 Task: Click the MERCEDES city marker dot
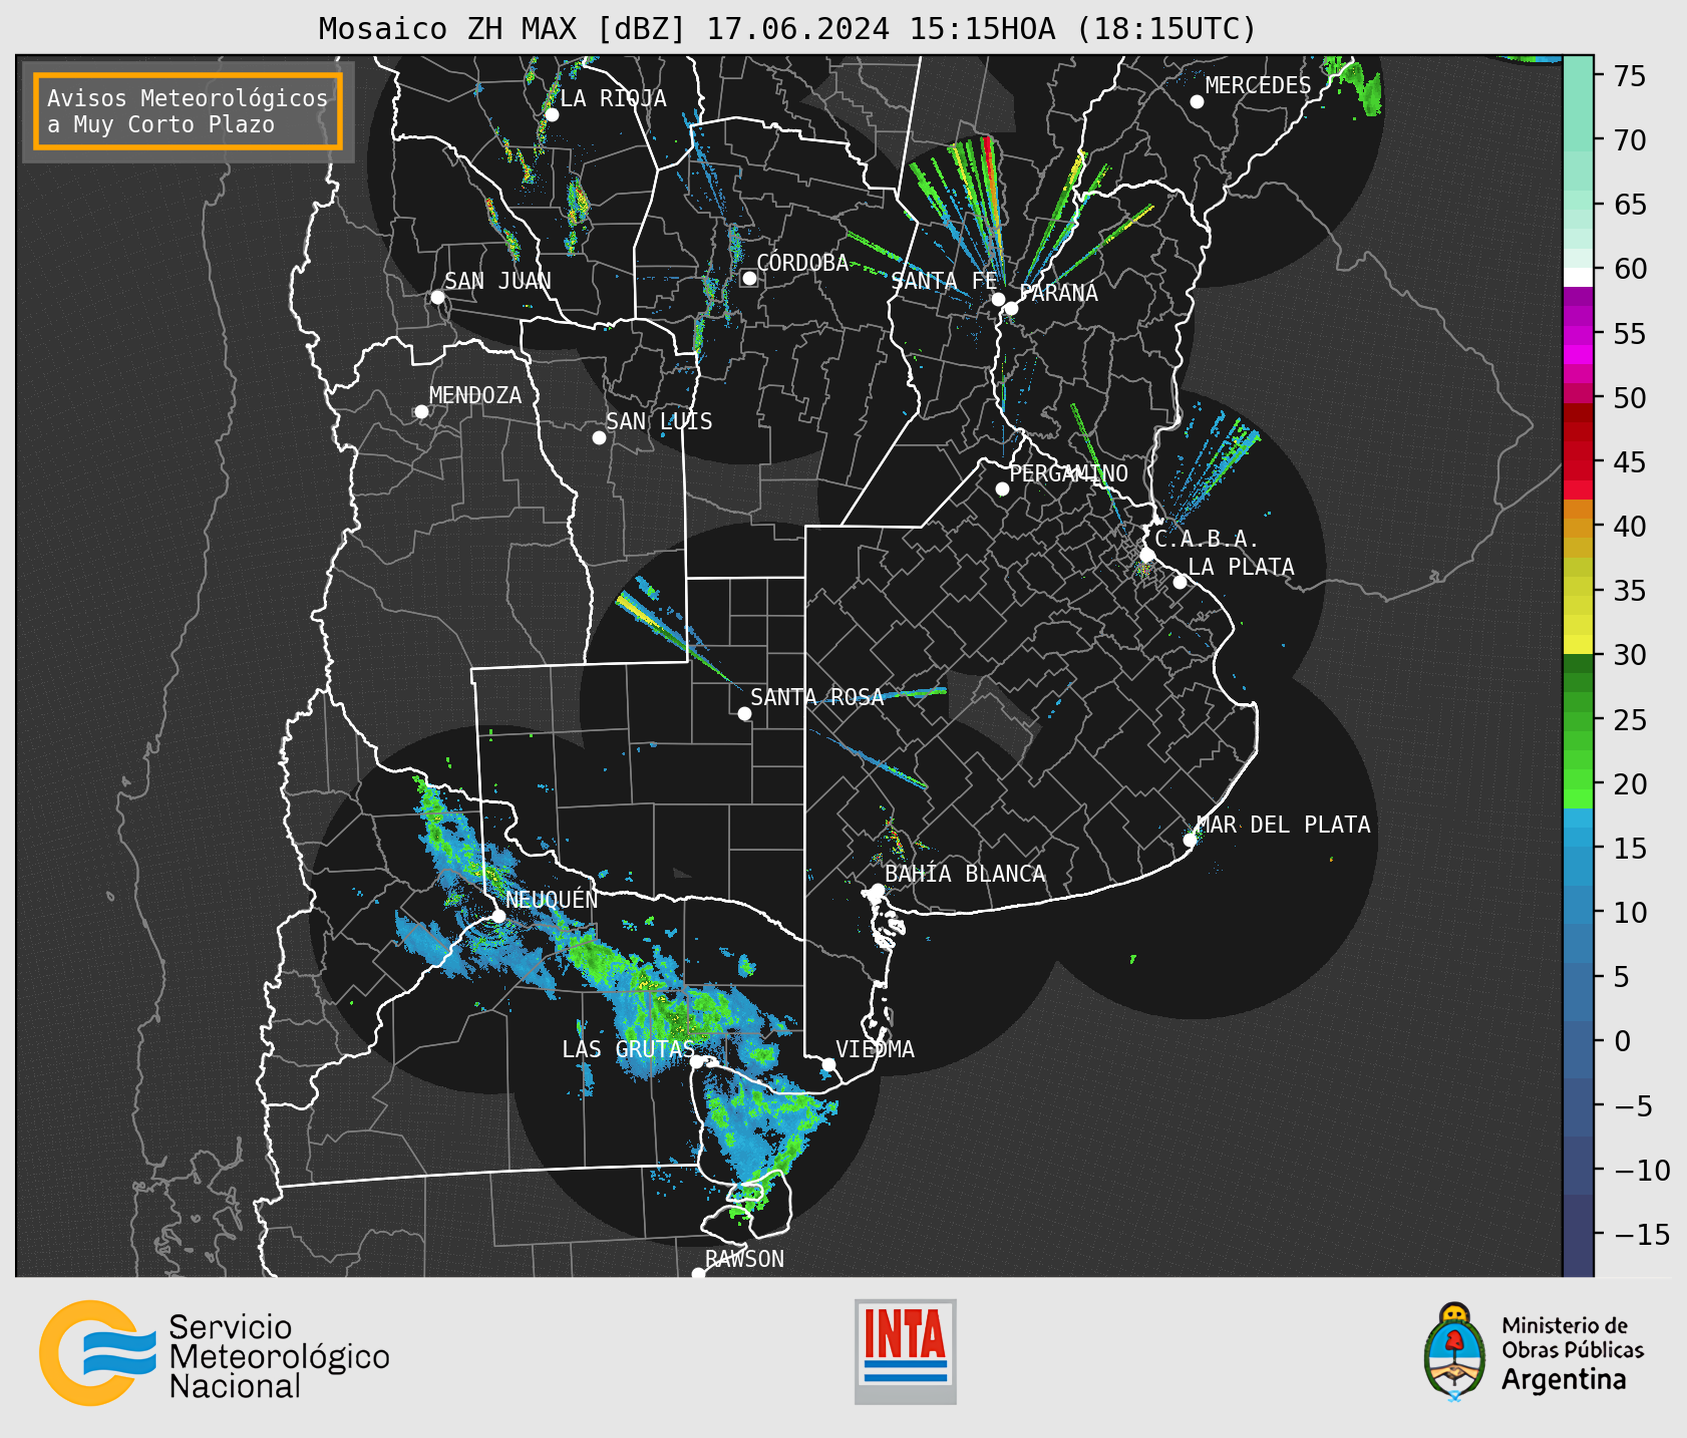pos(1197,102)
